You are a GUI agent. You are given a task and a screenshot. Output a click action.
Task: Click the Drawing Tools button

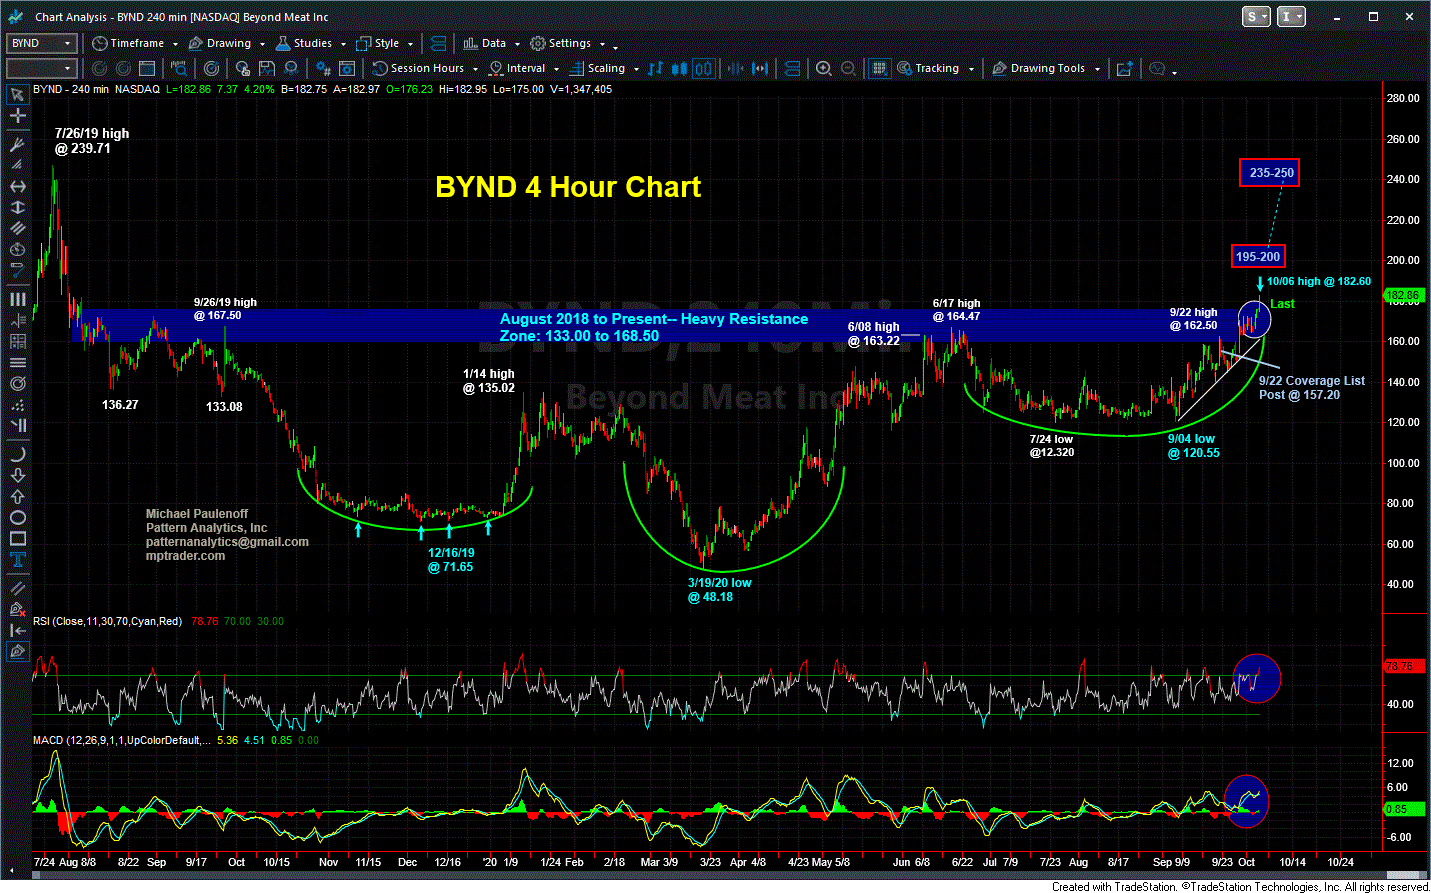coord(1038,68)
